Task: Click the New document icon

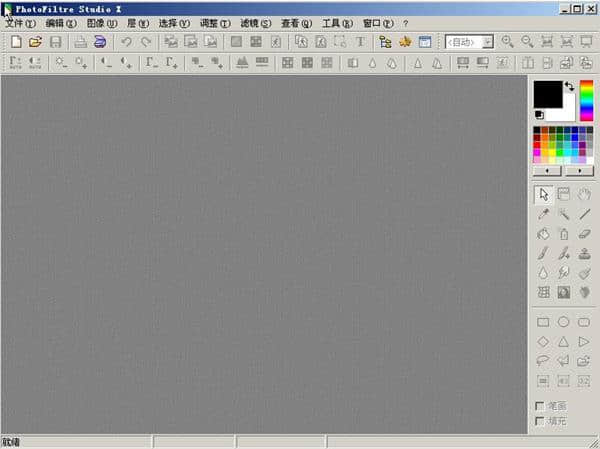Action: pyautogui.click(x=15, y=42)
